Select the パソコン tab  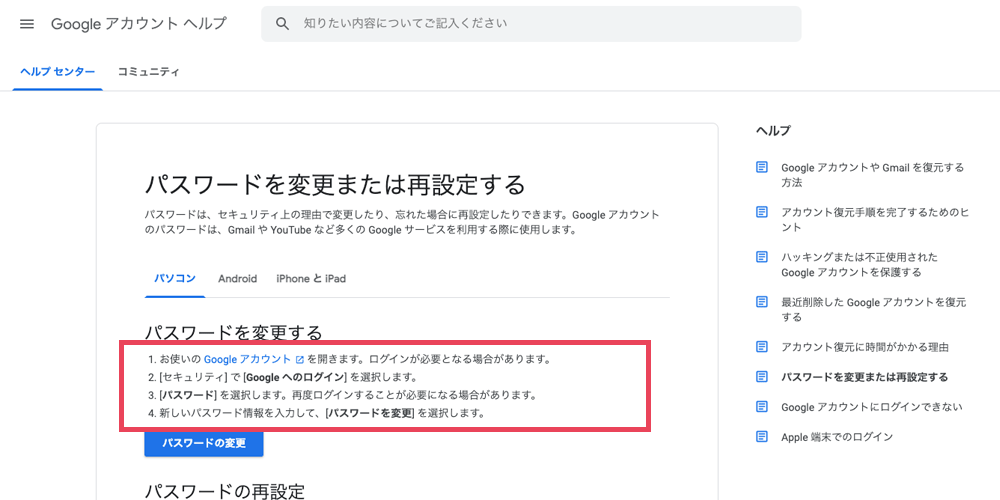coord(175,279)
